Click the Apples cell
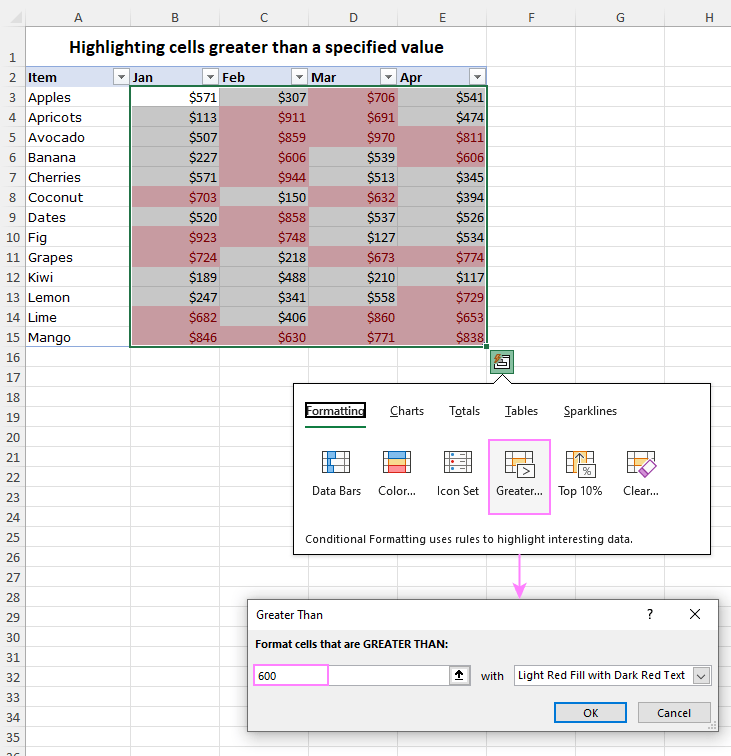This screenshot has width=731, height=756. click(78, 97)
